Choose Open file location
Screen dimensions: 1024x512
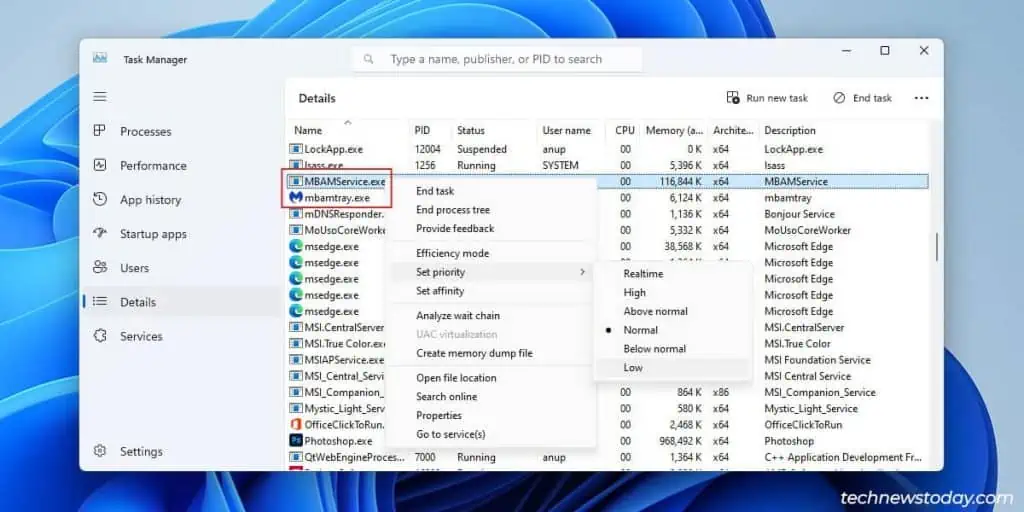491,377
